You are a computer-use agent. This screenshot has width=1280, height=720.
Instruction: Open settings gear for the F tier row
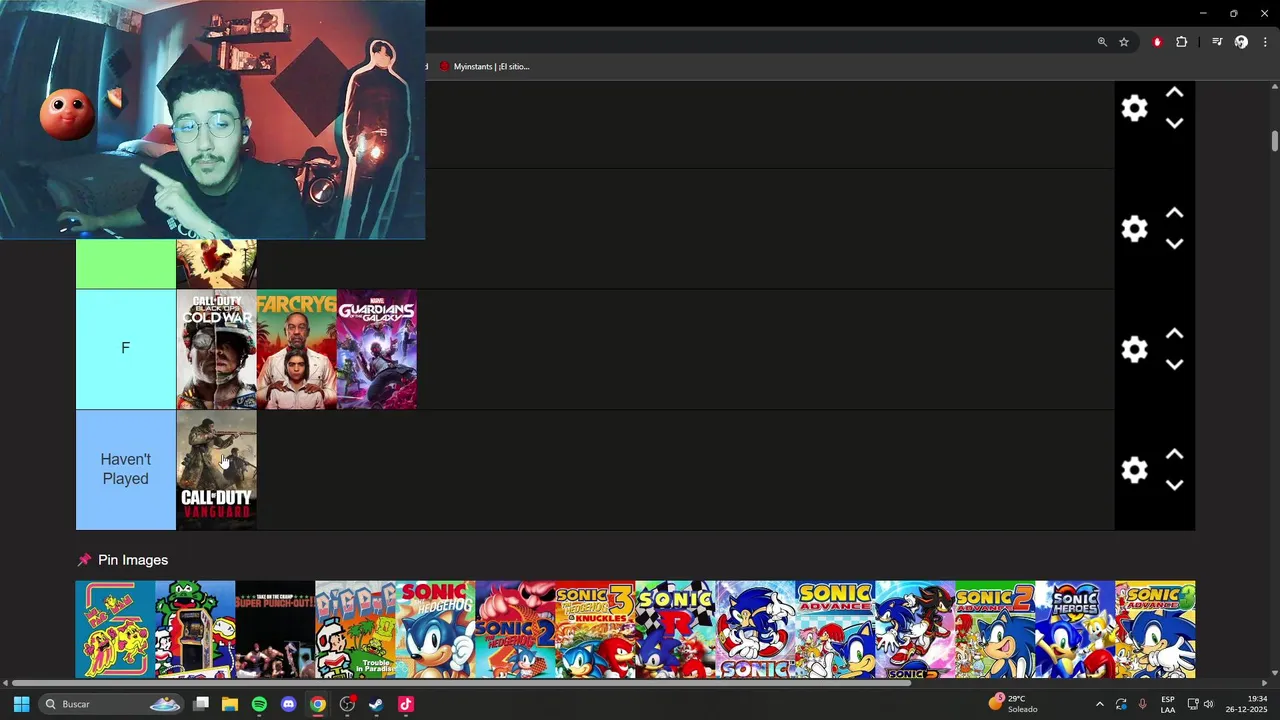(x=1134, y=349)
